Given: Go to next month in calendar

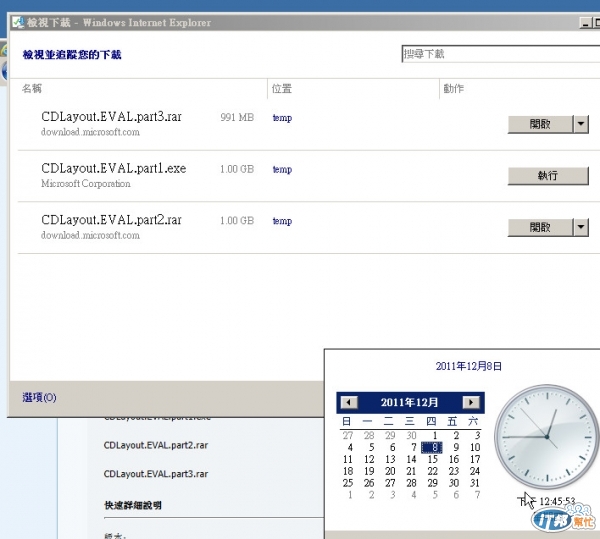Looking at the screenshot, I should tap(471, 402).
